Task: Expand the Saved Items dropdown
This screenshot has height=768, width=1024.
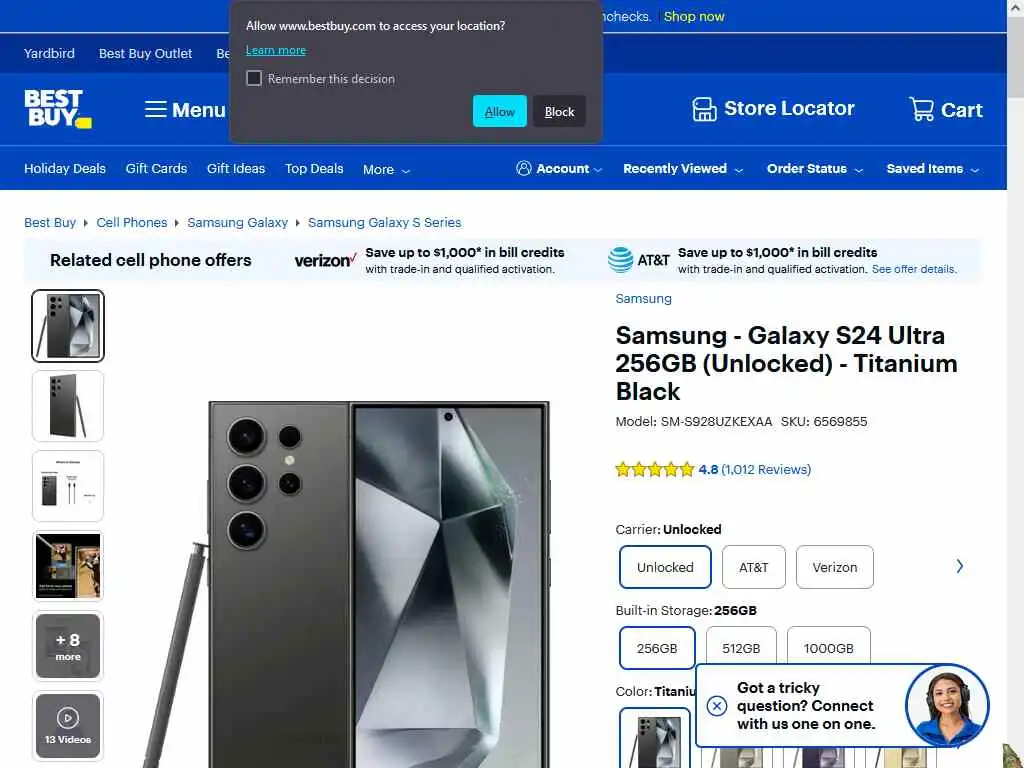Action: 933,168
